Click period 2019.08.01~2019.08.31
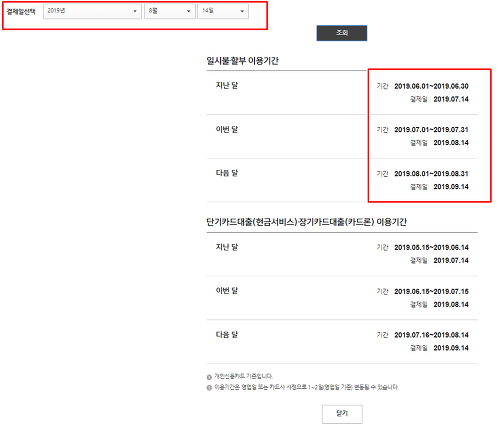Image resolution: width=500 pixels, height=437 pixels. click(431, 174)
